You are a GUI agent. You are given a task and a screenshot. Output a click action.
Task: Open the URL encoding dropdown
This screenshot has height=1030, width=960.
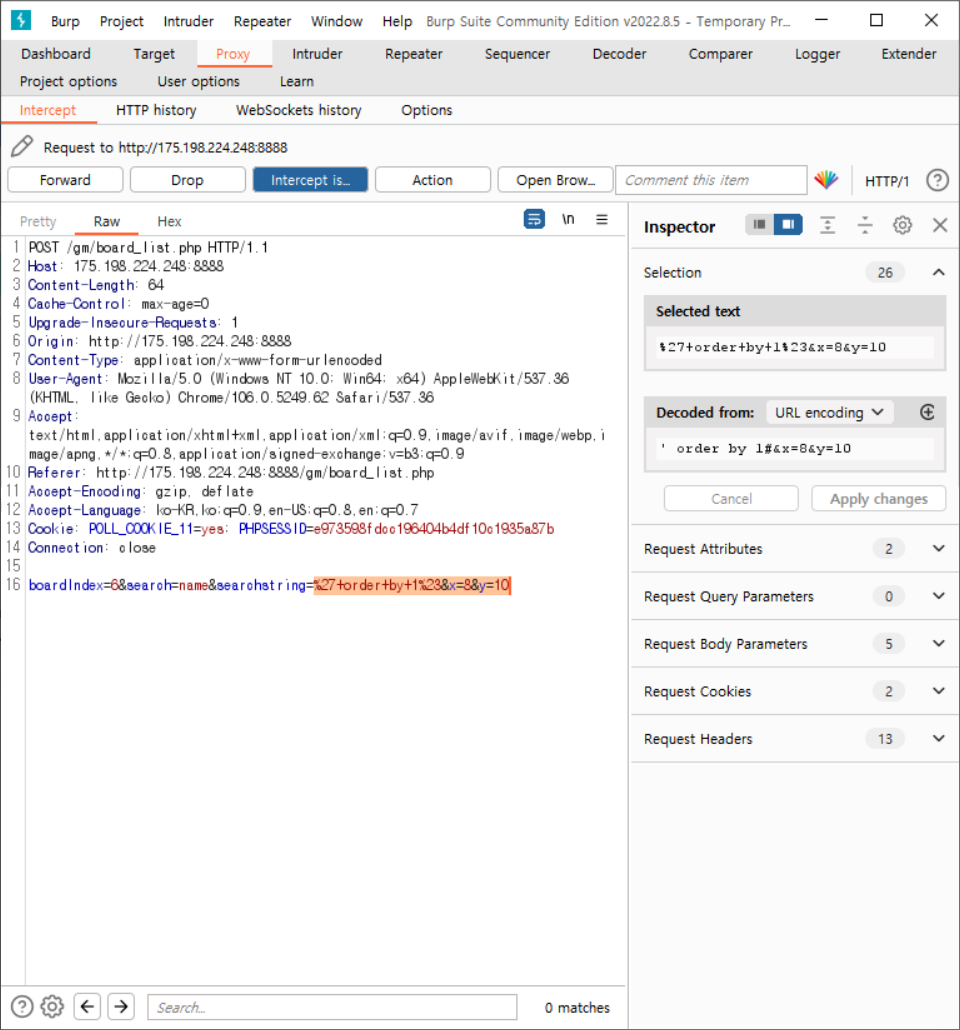coord(829,413)
